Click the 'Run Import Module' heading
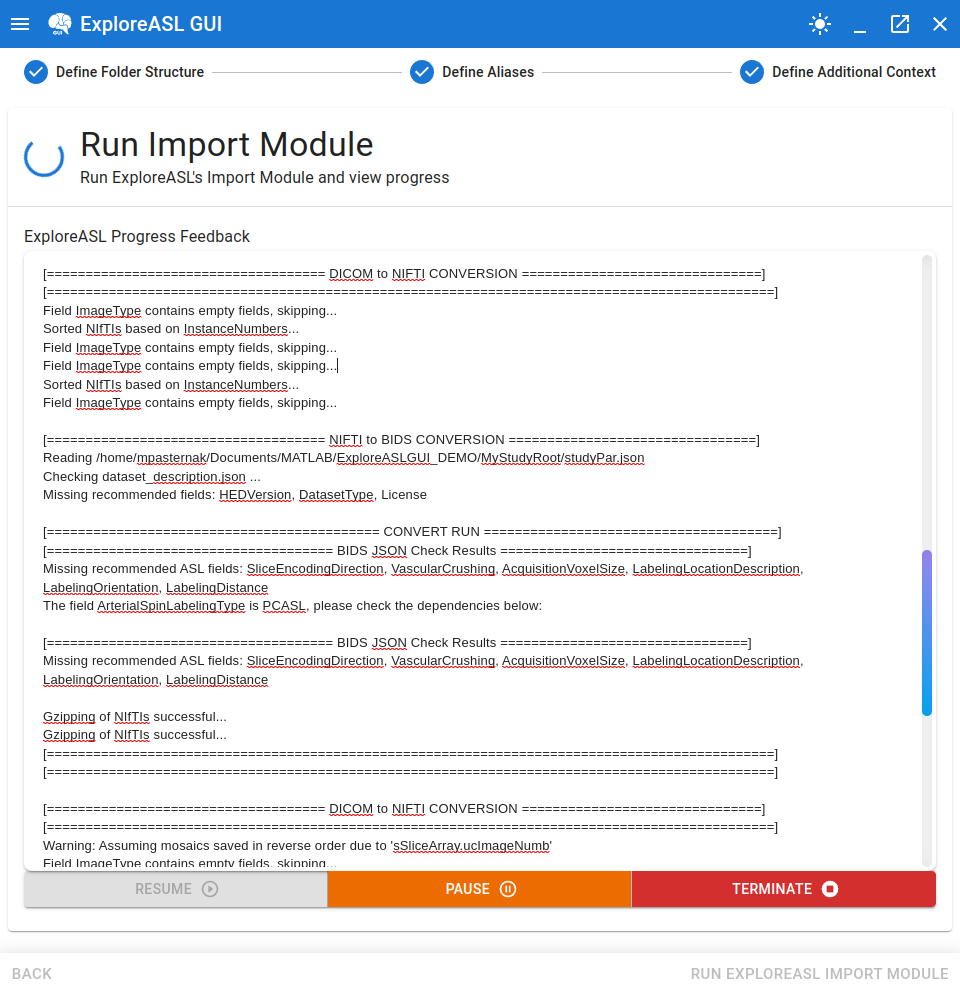Image resolution: width=960 pixels, height=995 pixels. click(x=227, y=144)
